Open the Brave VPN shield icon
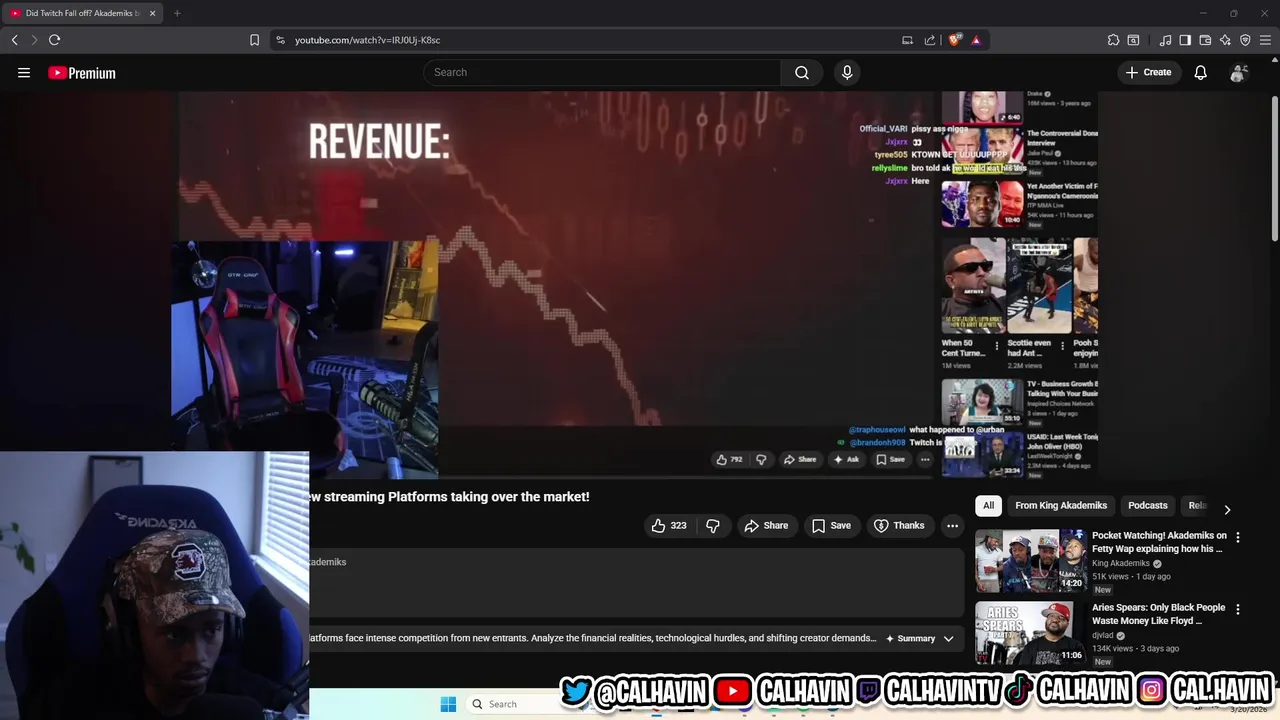This screenshot has width=1280, height=720. 1245,40
